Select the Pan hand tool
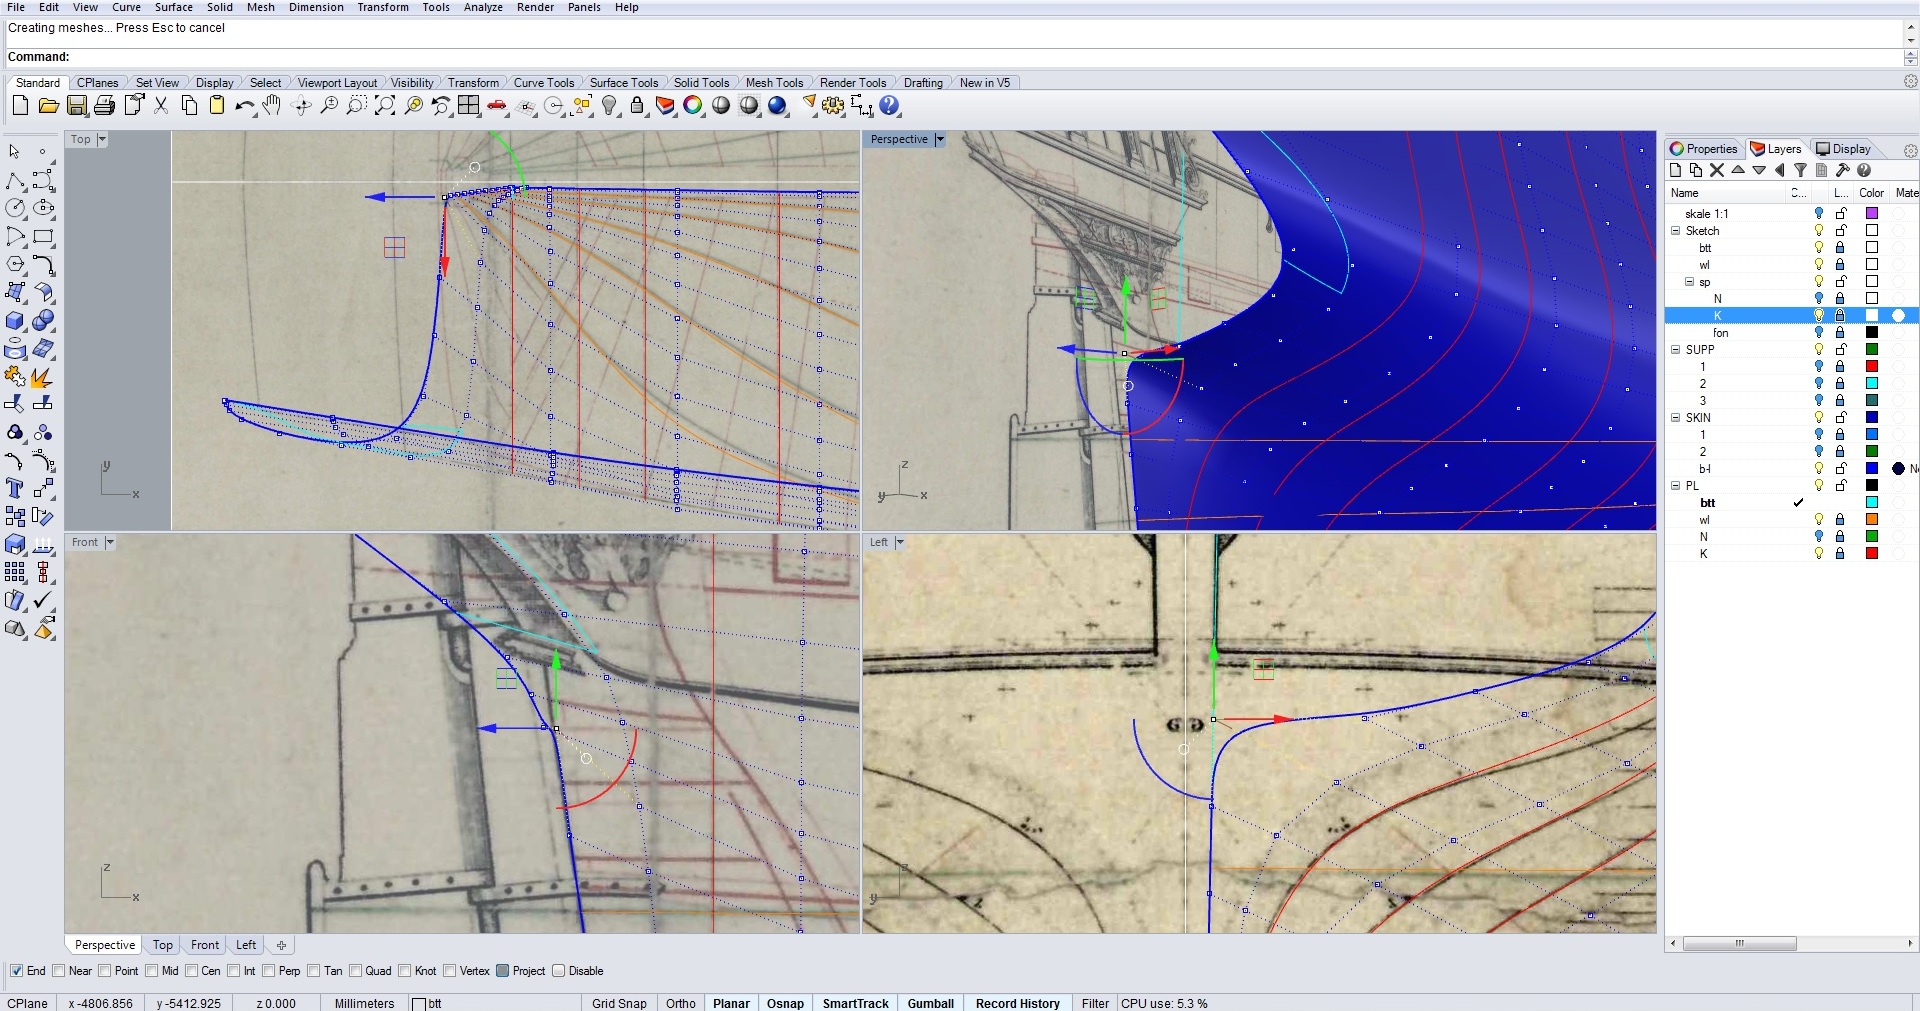The image size is (1920, 1011). (x=272, y=106)
